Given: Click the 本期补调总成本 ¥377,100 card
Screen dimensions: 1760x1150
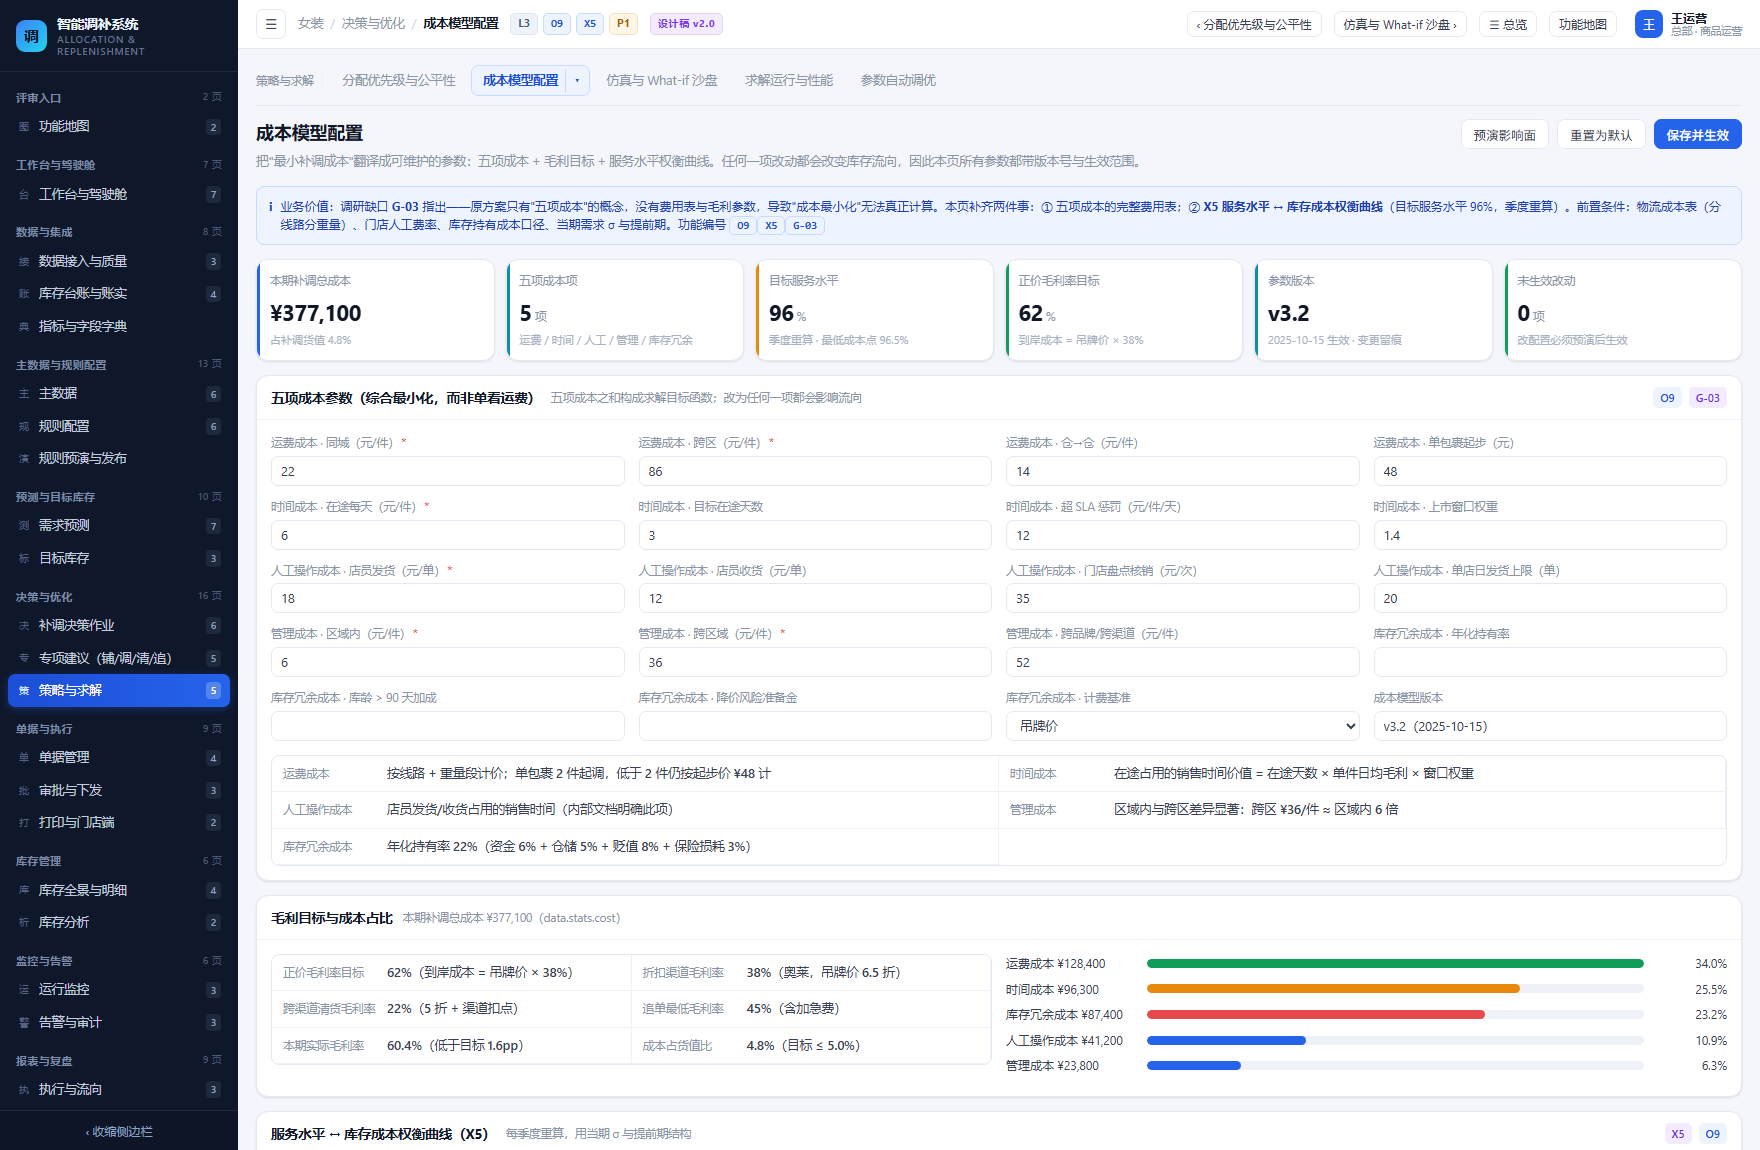Looking at the screenshot, I should tap(376, 310).
